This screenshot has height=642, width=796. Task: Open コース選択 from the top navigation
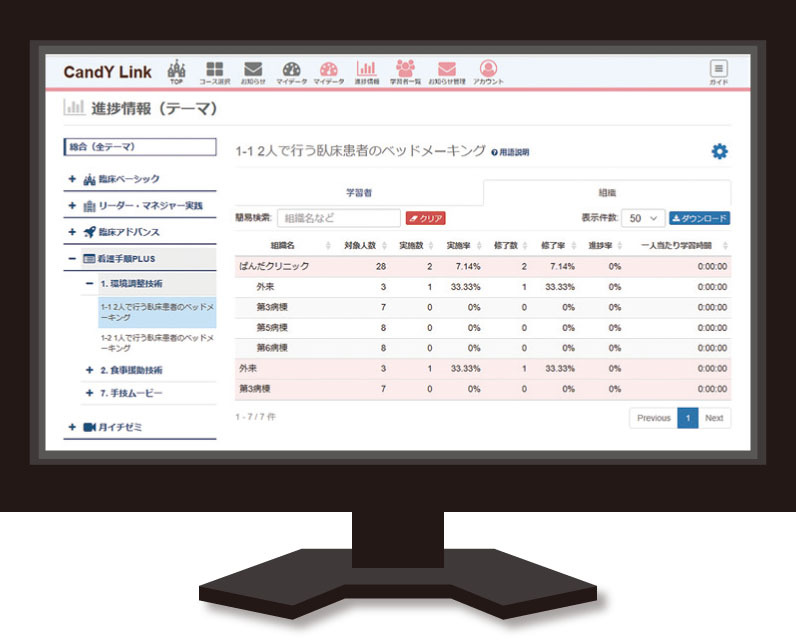(x=213, y=70)
